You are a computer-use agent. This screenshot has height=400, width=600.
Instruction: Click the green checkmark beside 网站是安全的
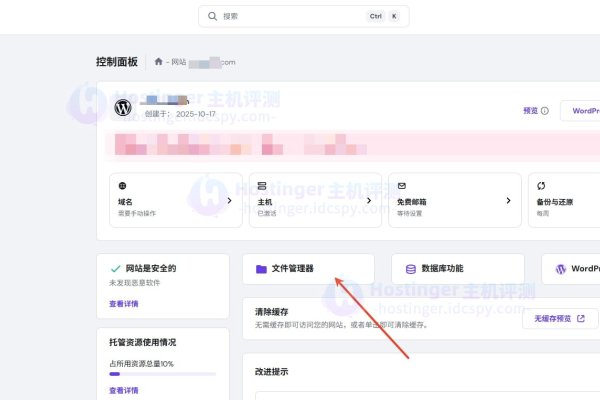[x=116, y=269]
